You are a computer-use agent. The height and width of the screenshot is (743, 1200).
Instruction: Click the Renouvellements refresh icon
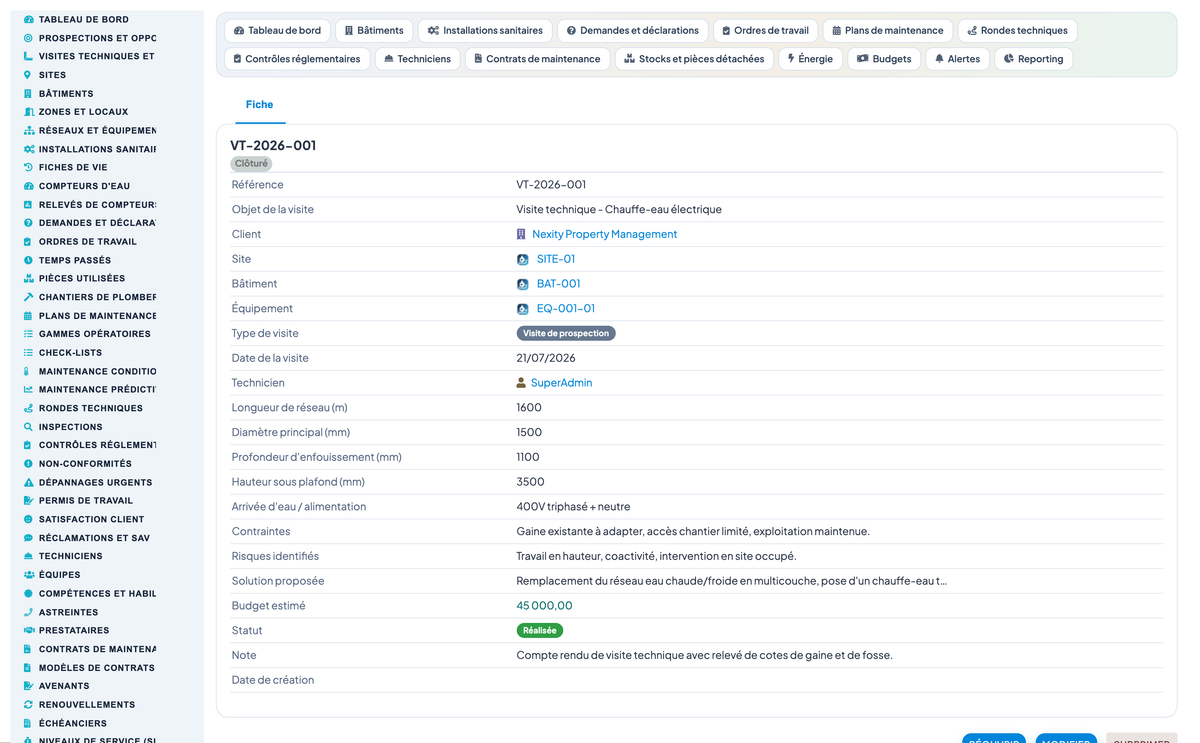tap(28, 704)
